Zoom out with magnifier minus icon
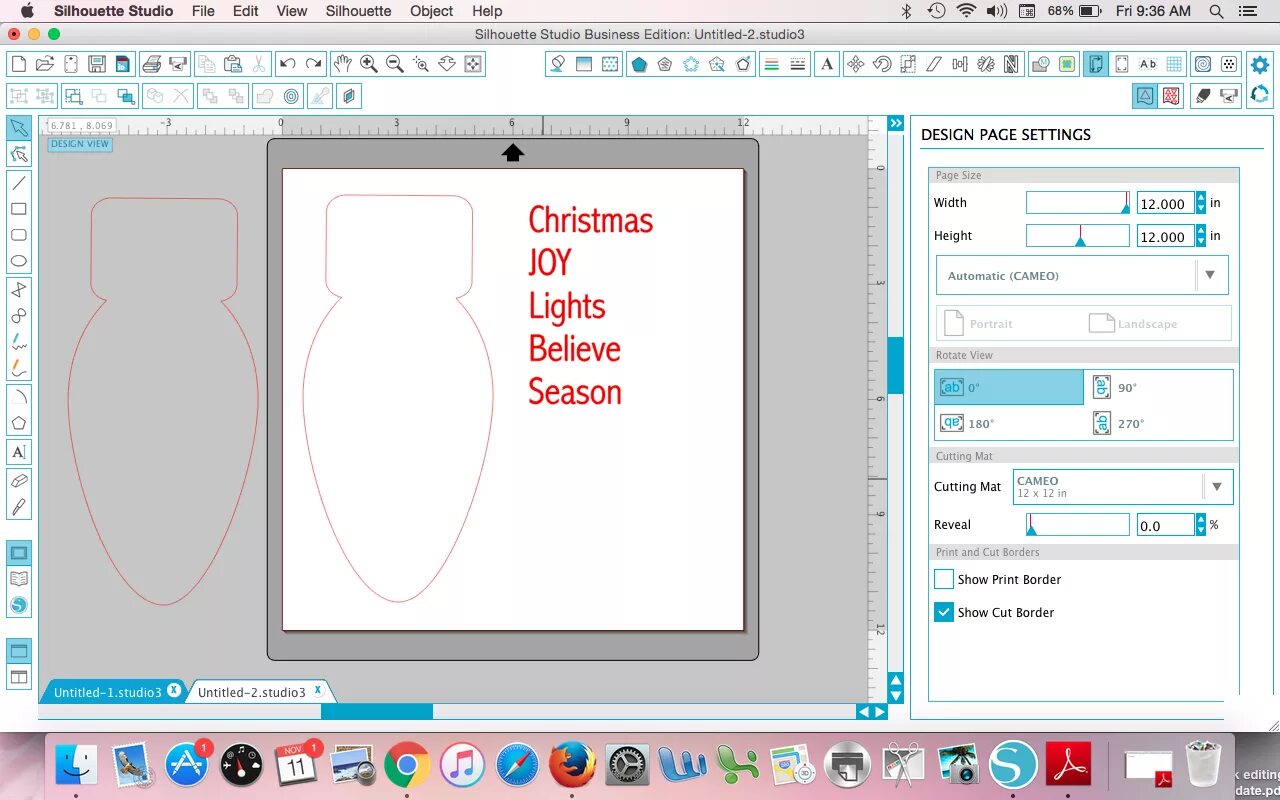Screen dimensions: 1280x800 395,64
